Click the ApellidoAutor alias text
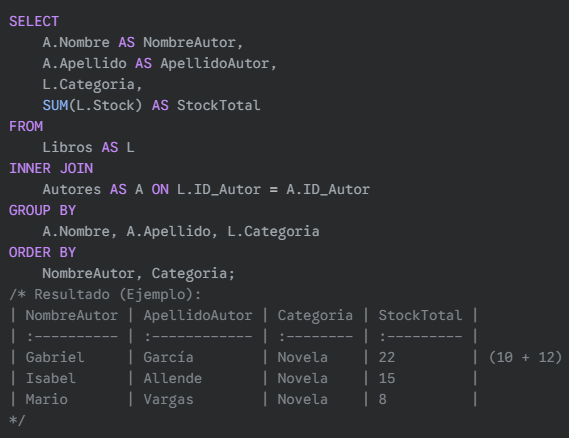 coord(214,64)
